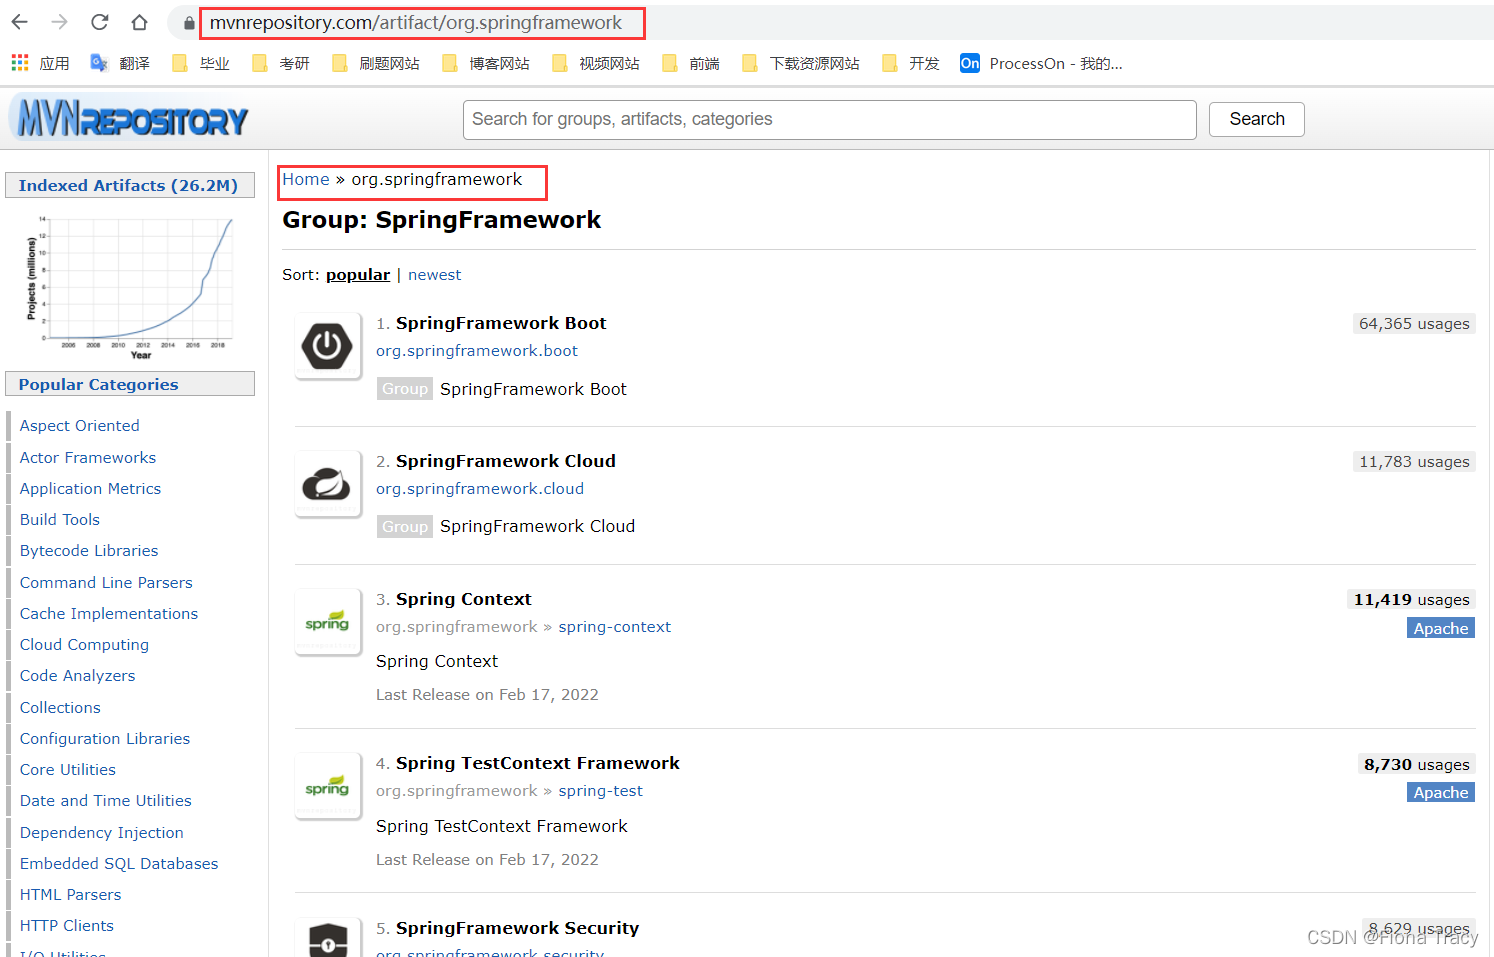Screen dimensions: 1494x957
Task: Click the browser forward arrow
Action: (x=60, y=22)
